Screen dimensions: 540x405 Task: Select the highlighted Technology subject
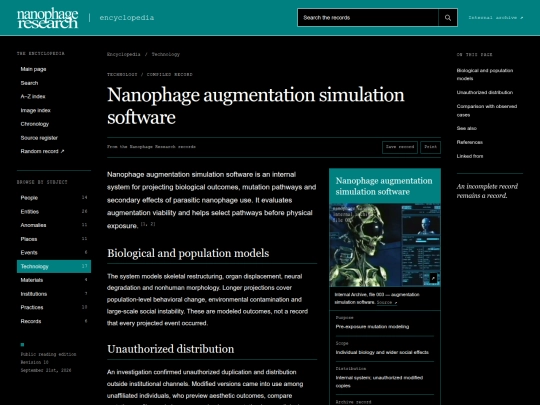tap(54, 266)
